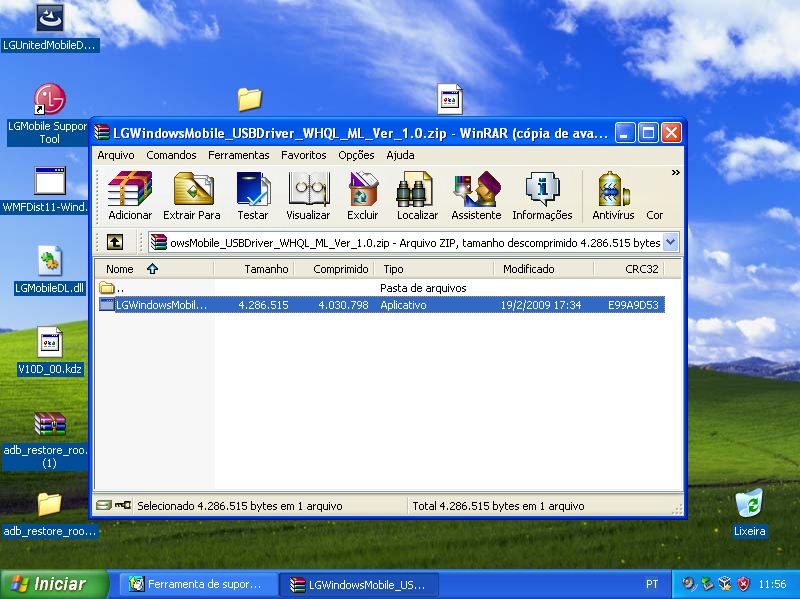The height and width of the screenshot is (599, 800).
Task: Switch to Ferramenta de supor... taskbar window
Action: 198,584
